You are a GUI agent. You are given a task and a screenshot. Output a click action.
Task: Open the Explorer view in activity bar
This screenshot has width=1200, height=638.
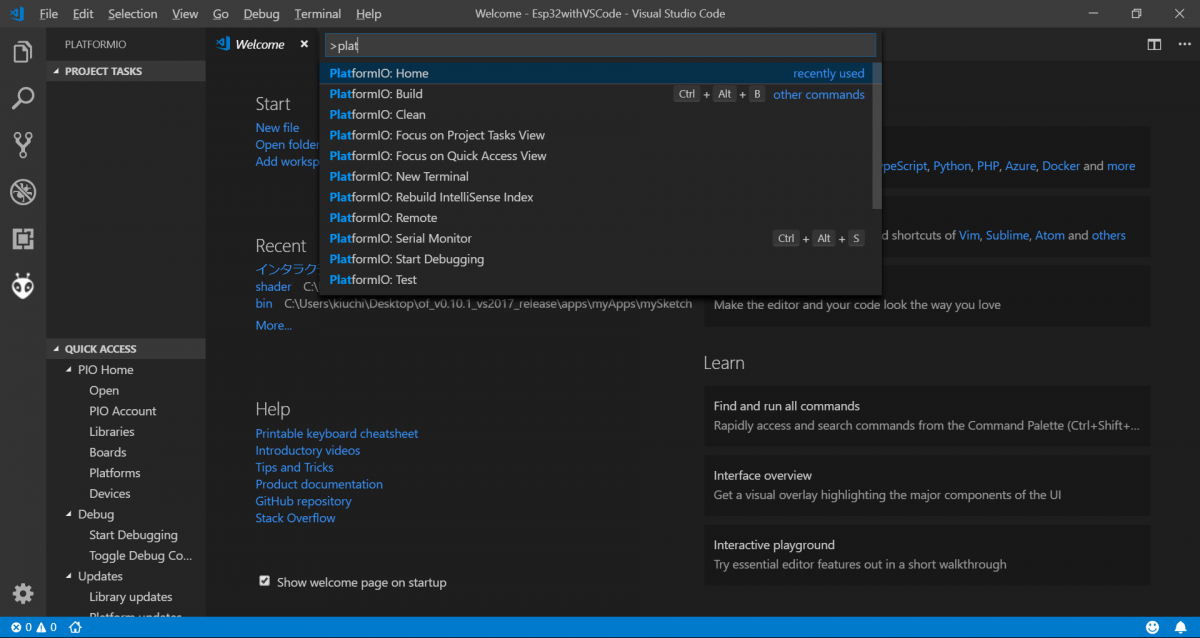pyautogui.click(x=23, y=52)
